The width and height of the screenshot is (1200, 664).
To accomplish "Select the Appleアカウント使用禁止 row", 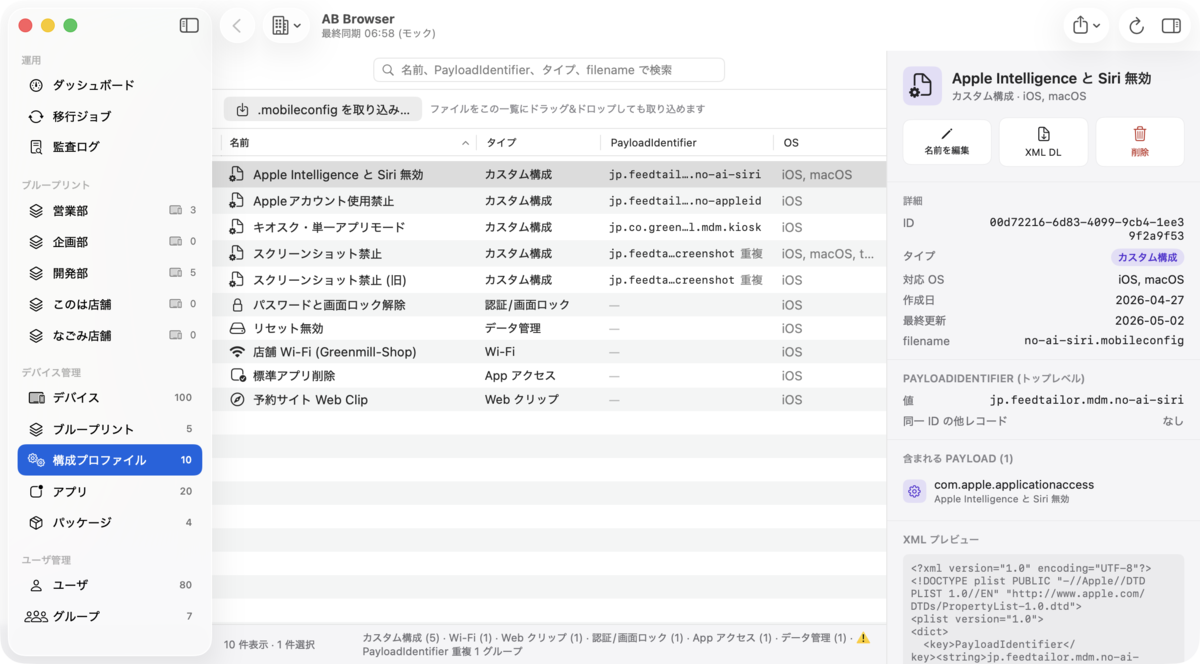I will point(549,201).
